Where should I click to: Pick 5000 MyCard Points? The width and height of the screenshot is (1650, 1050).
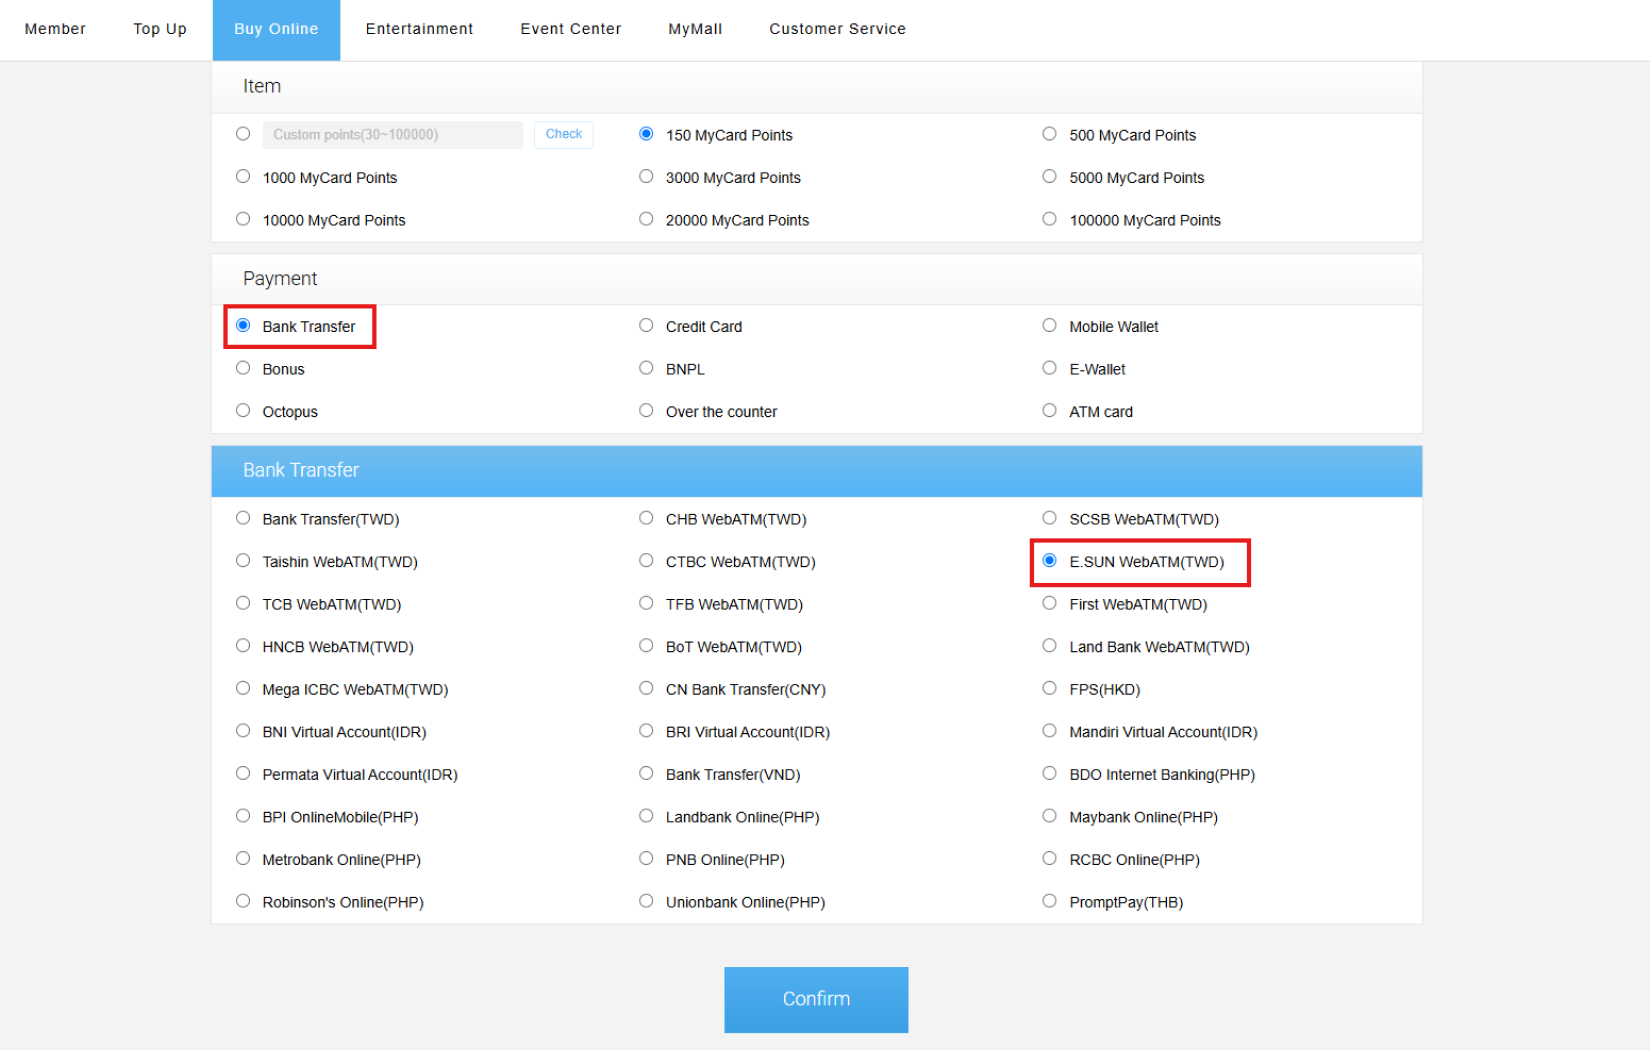[1049, 177]
